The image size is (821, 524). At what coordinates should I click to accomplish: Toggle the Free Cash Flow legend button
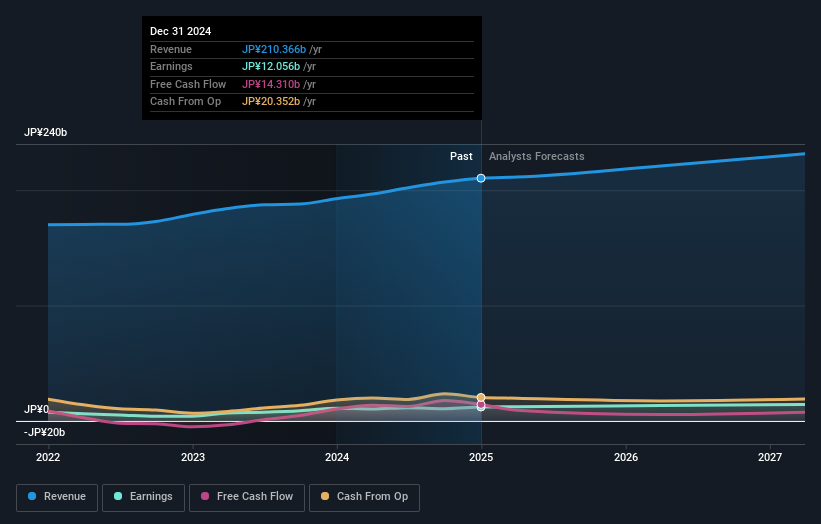coord(247,497)
